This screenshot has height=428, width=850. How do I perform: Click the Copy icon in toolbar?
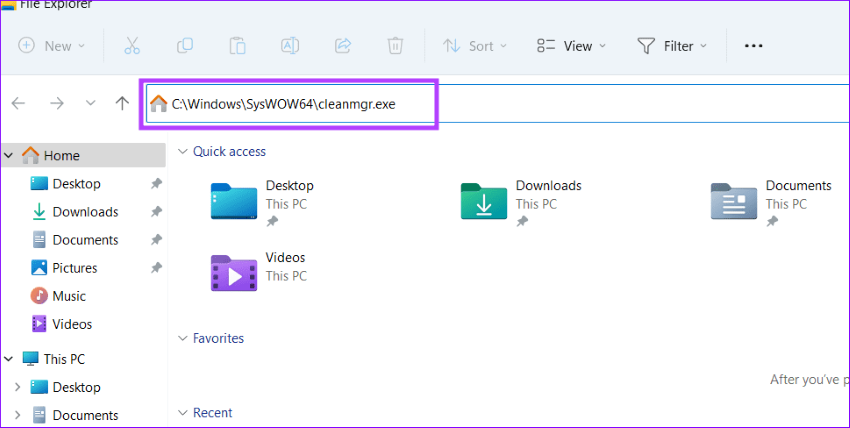coord(185,46)
